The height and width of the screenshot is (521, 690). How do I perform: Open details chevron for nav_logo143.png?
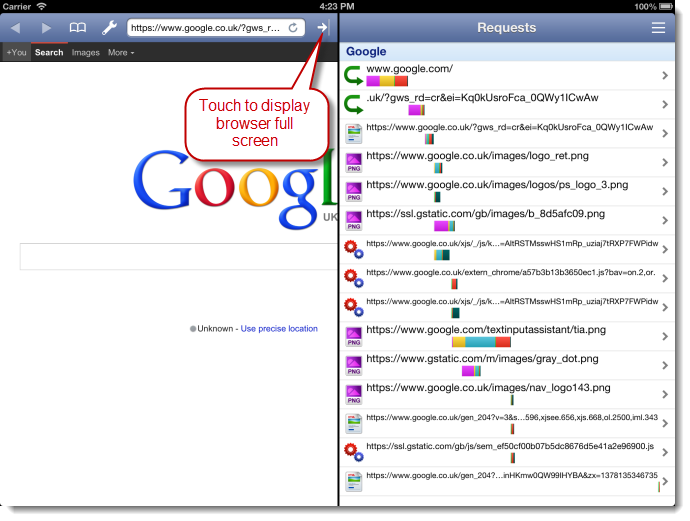tap(665, 394)
